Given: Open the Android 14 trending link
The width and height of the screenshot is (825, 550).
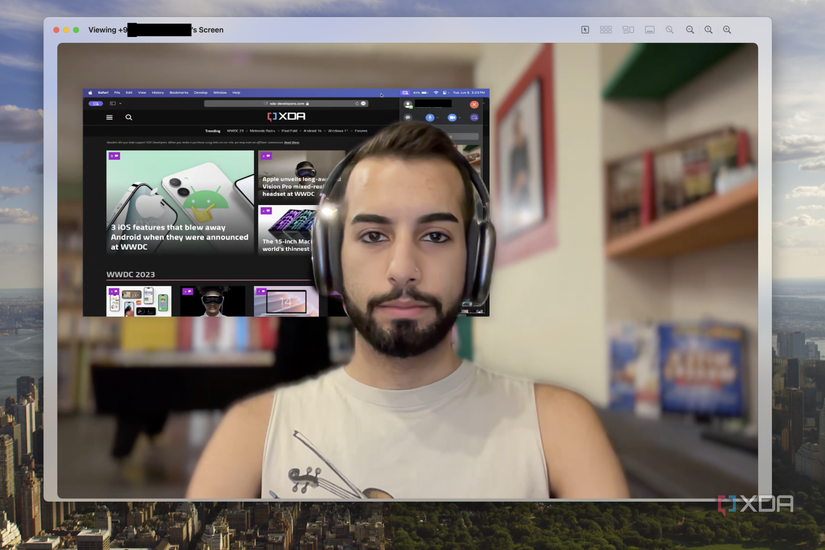Looking at the screenshot, I should 313,131.
